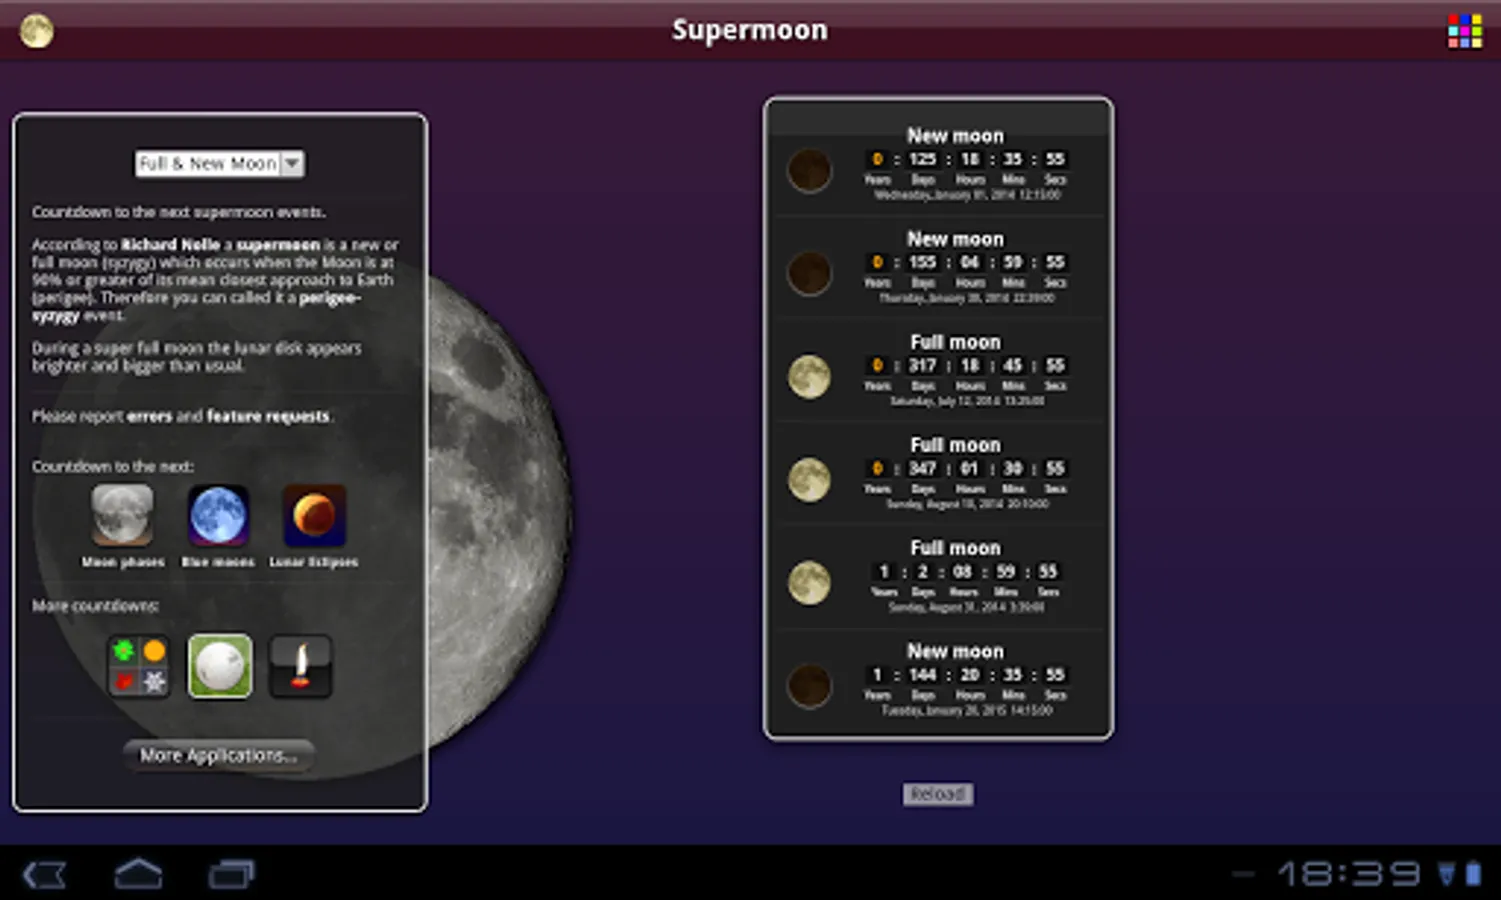Click the feature requests link
This screenshot has height=900, width=1501.
tap(267, 416)
